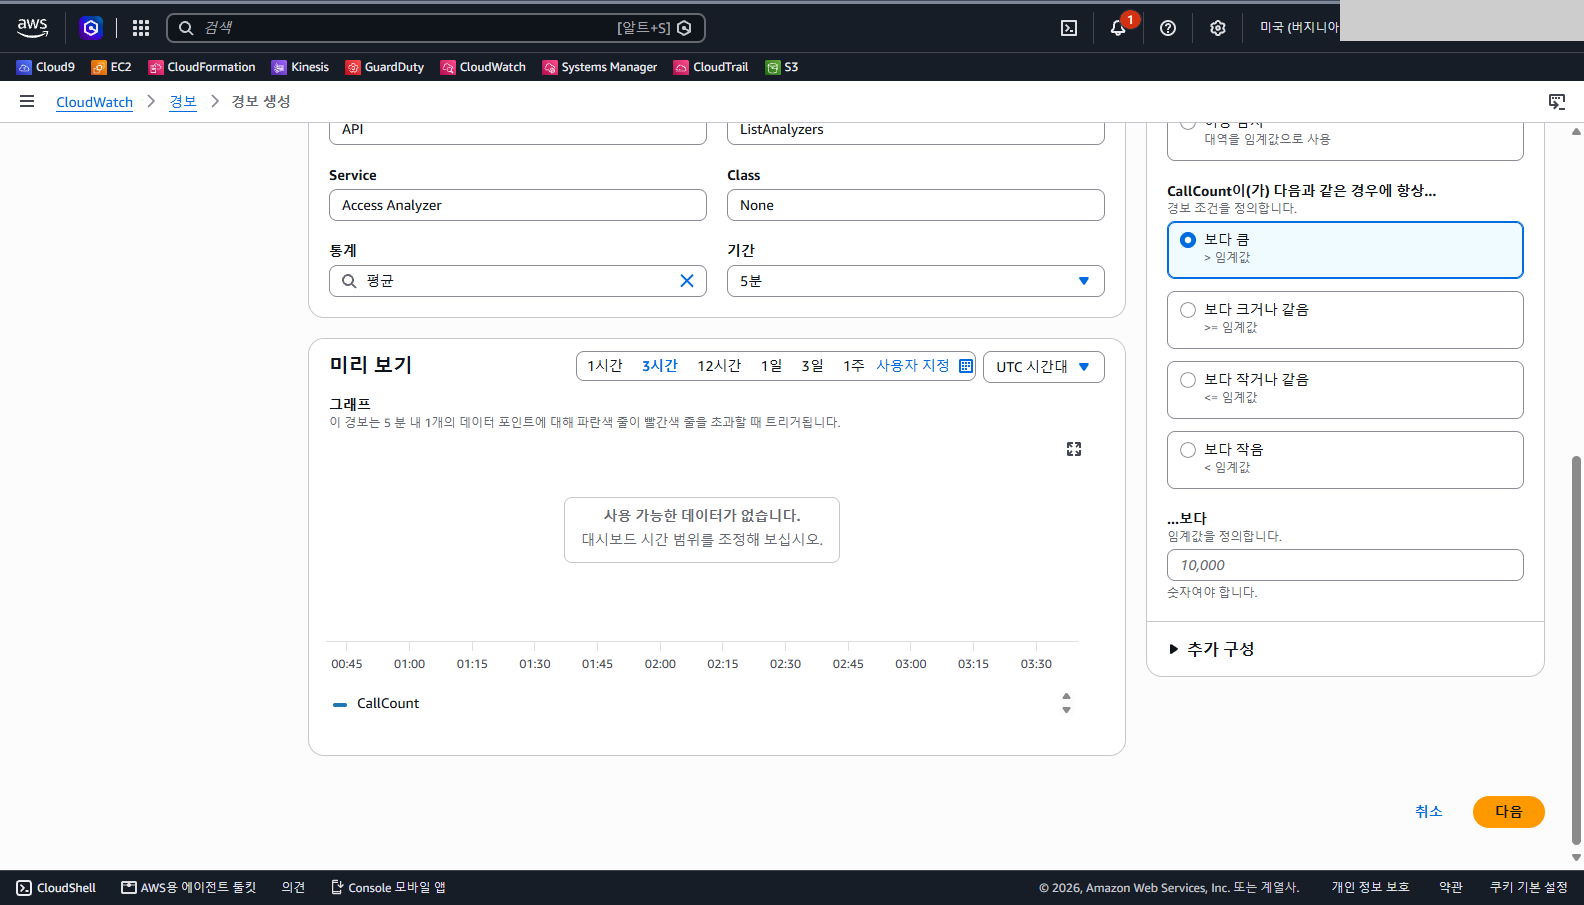Image resolution: width=1584 pixels, height=905 pixels.
Task: Open Systems Manager bookmark shortcut
Action: coord(600,67)
